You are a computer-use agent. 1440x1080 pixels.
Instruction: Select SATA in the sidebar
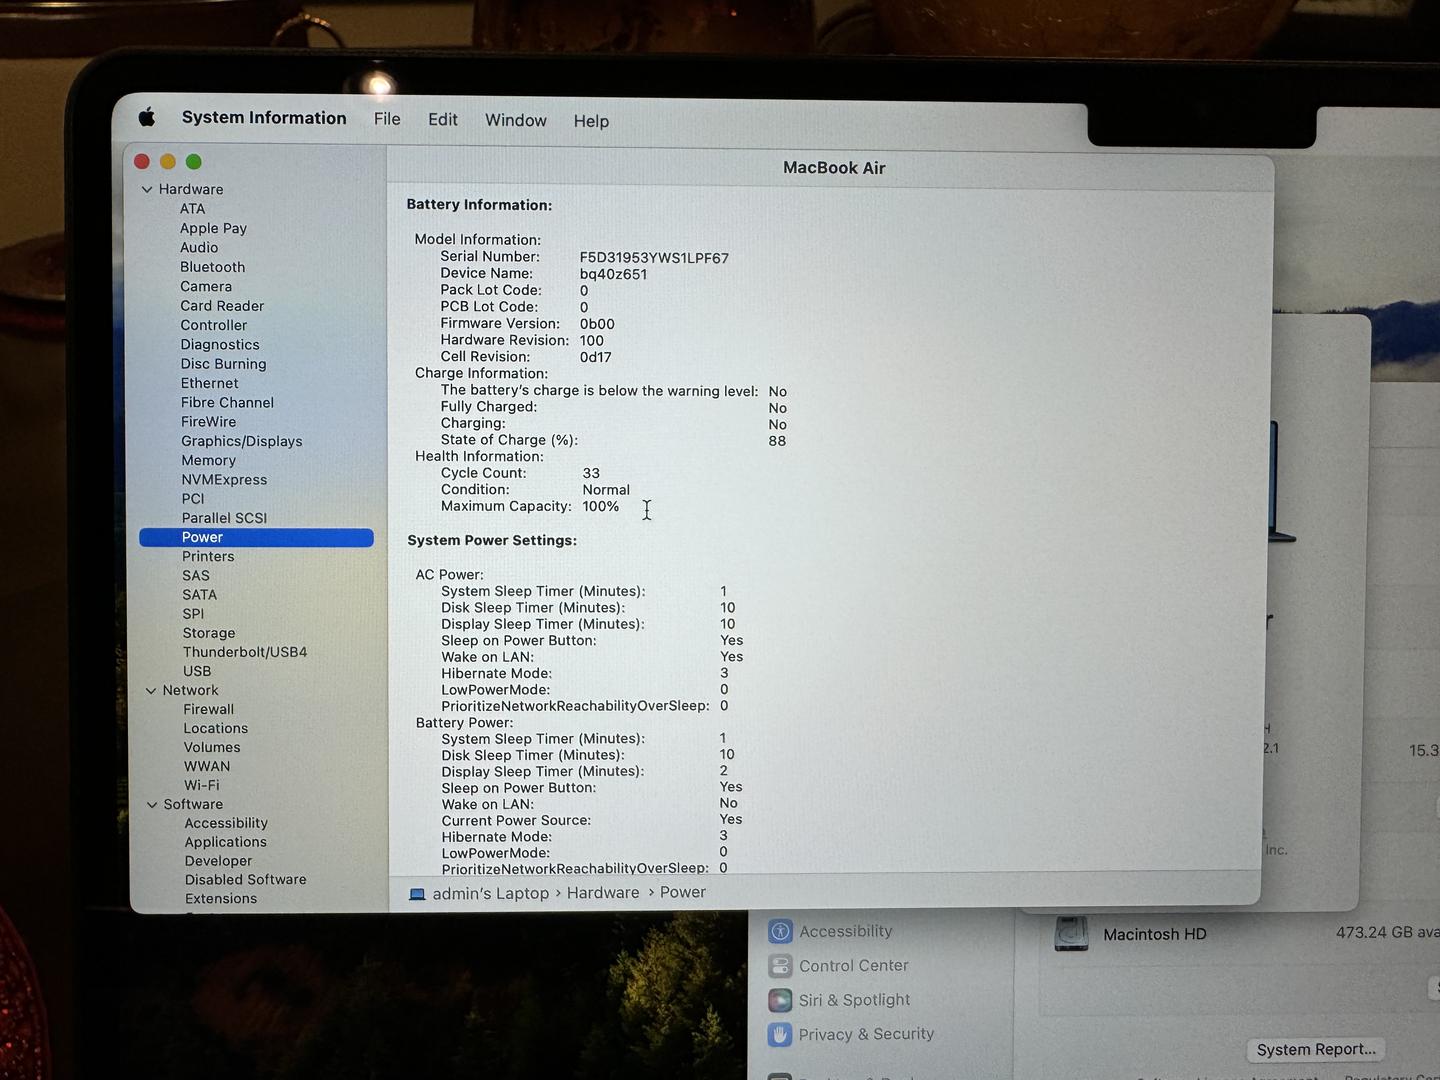(x=199, y=594)
